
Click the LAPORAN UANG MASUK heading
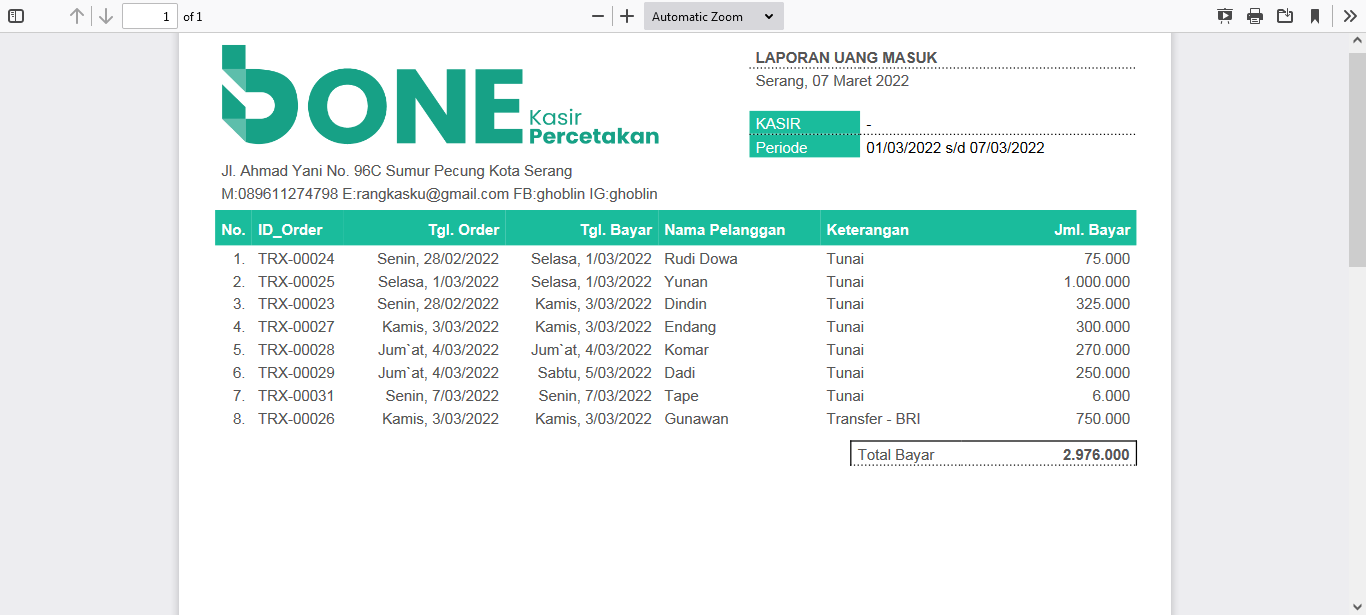pos(846,58)
